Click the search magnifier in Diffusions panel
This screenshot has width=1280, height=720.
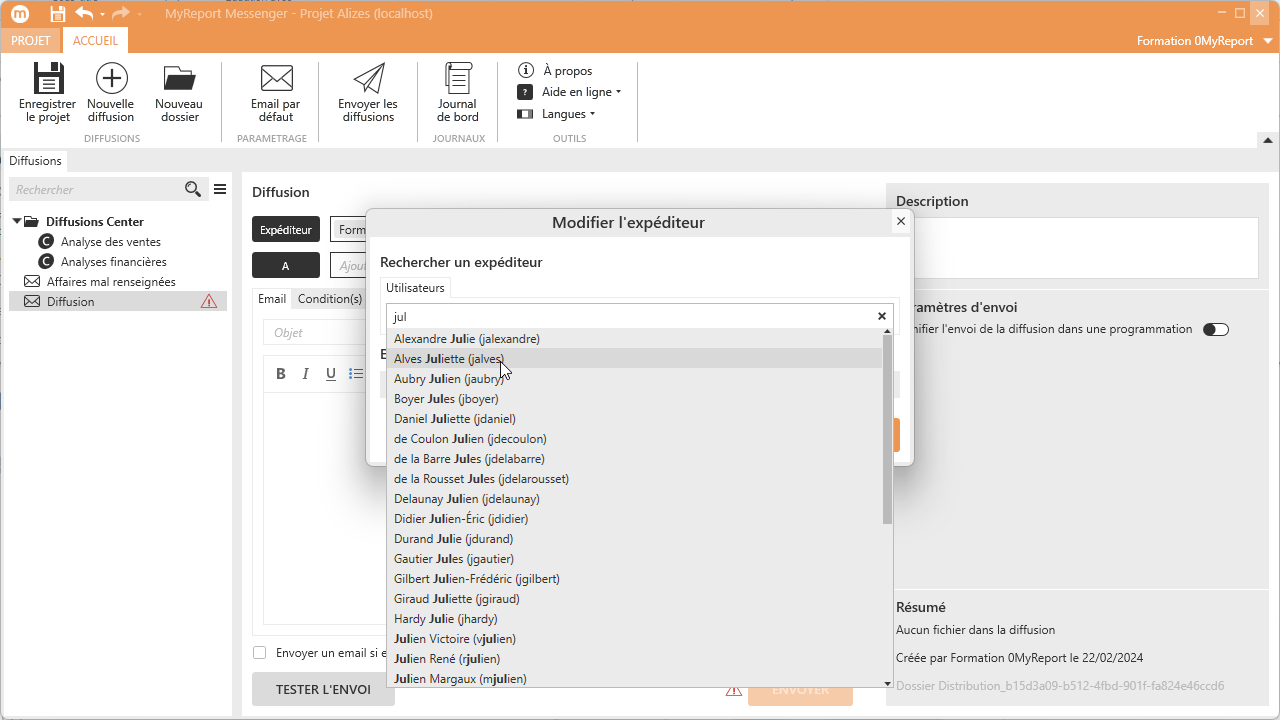click(193, 190)
